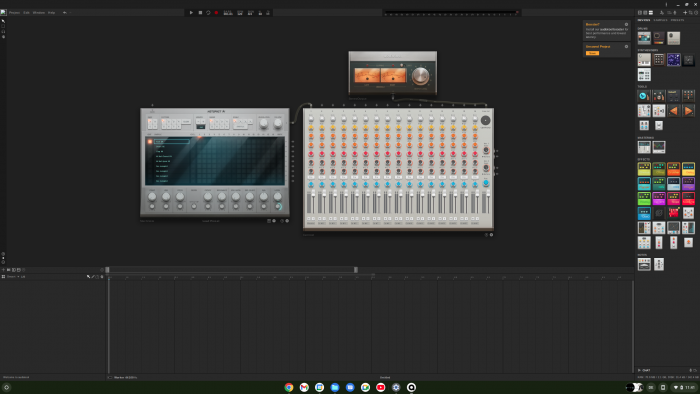Click the plus icon atop the browser panel

685,12
